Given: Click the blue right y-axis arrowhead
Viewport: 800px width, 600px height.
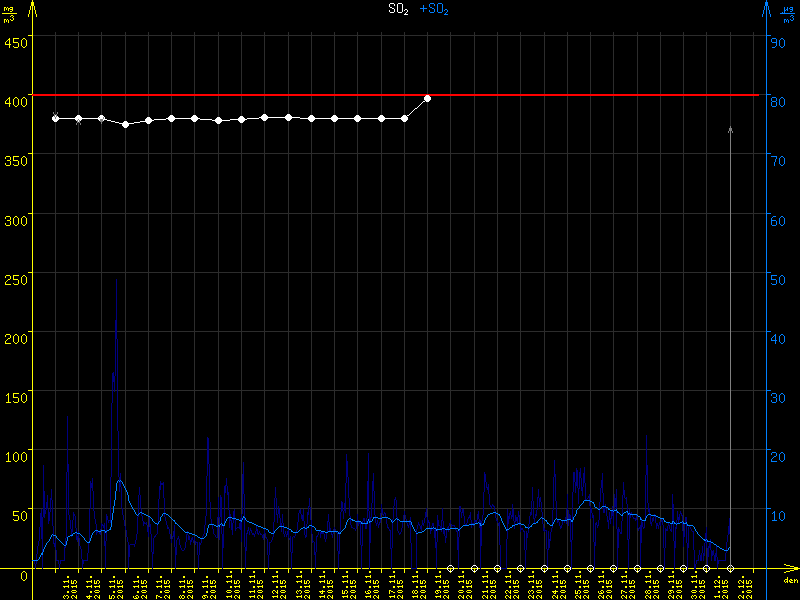Looking at the screenshot, I should tap(766, 8).
